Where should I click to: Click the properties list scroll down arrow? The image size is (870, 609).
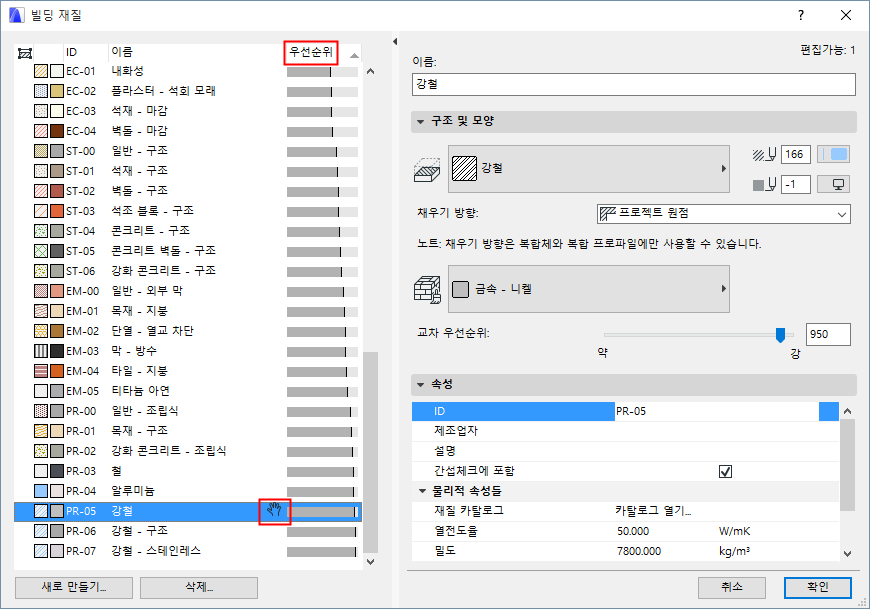pos(847,553)
